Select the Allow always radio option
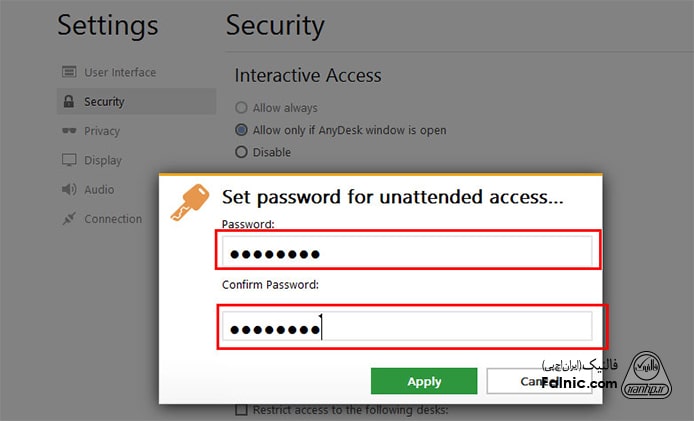 [x=241, y=108]
